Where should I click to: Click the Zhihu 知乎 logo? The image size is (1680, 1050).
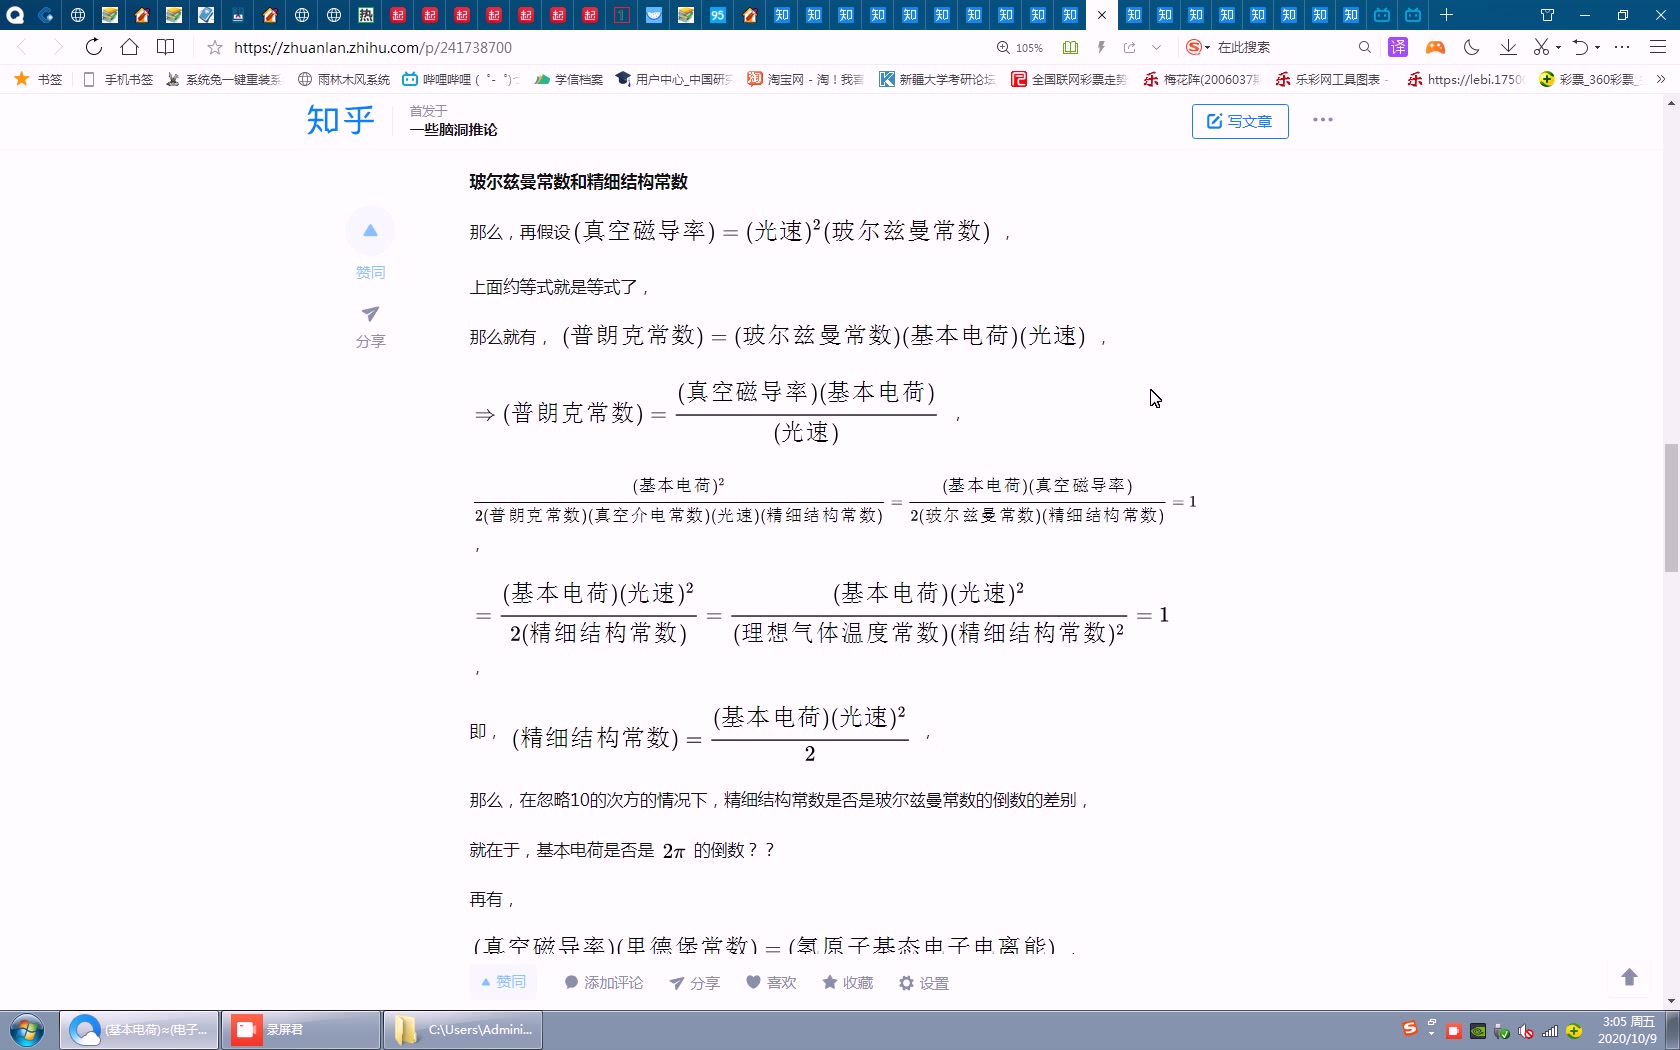[340, 120]
